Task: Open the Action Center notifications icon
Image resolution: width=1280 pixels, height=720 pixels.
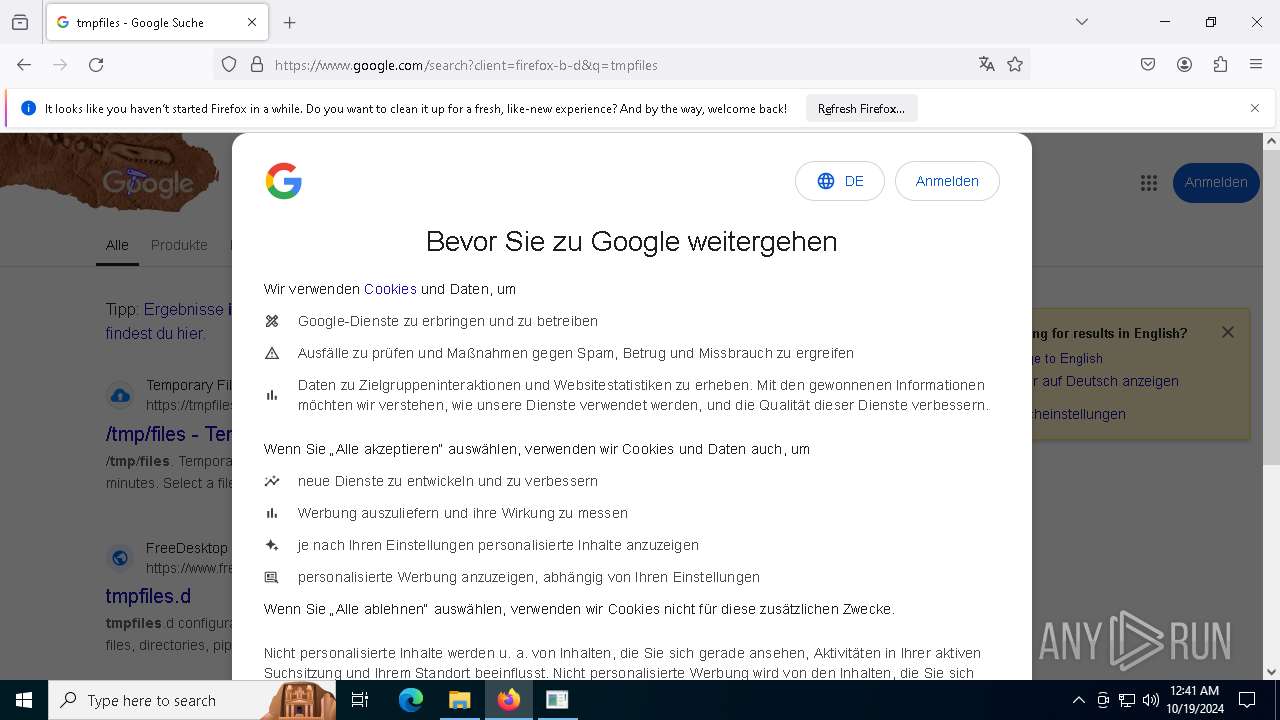Action: [x=1247, y=700]
